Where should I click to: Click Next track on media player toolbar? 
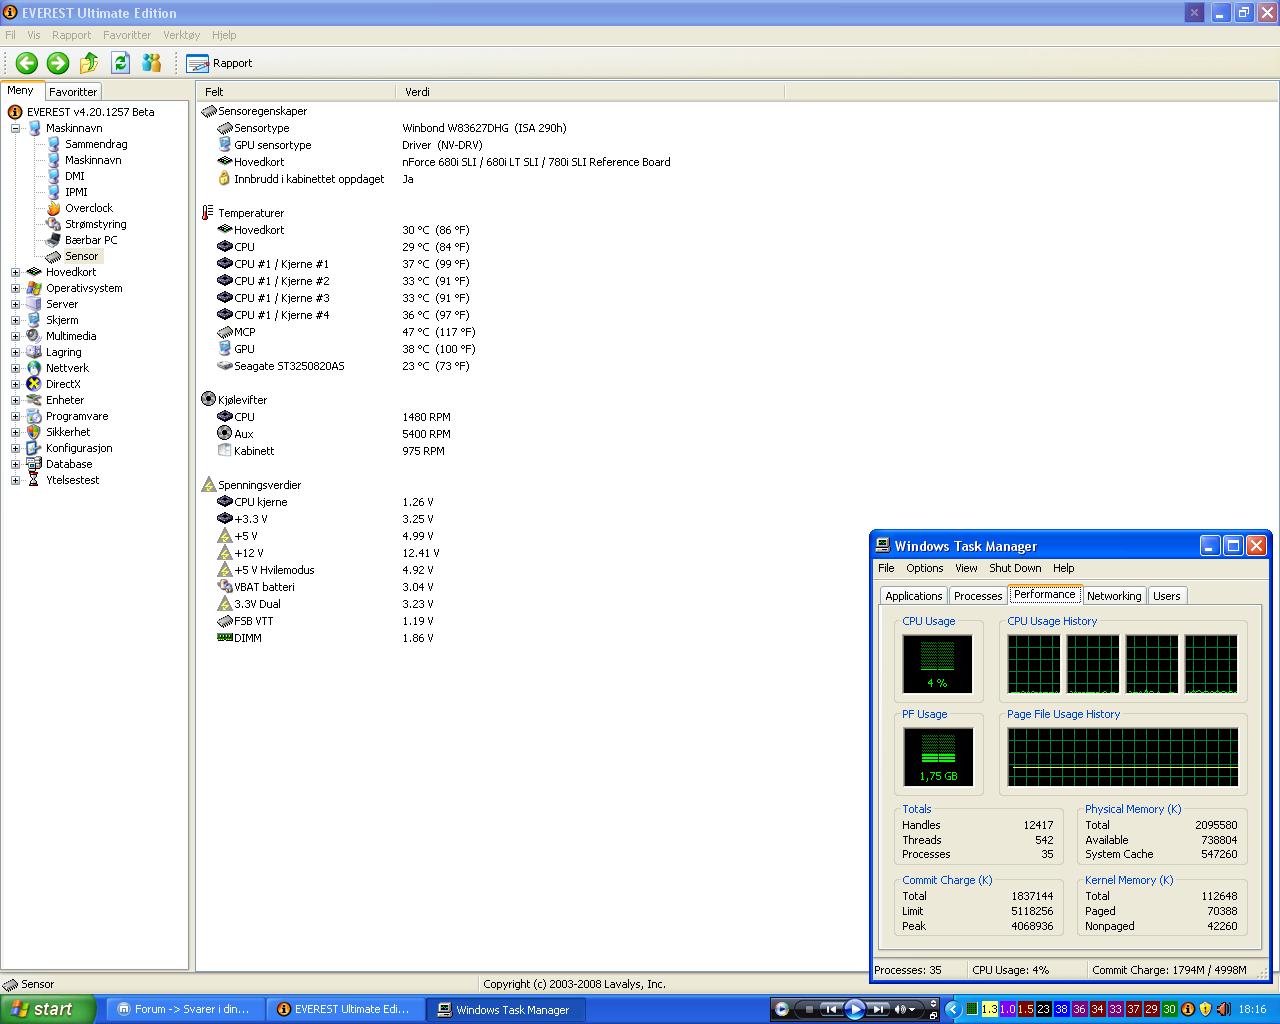(x=877, y=1010)
